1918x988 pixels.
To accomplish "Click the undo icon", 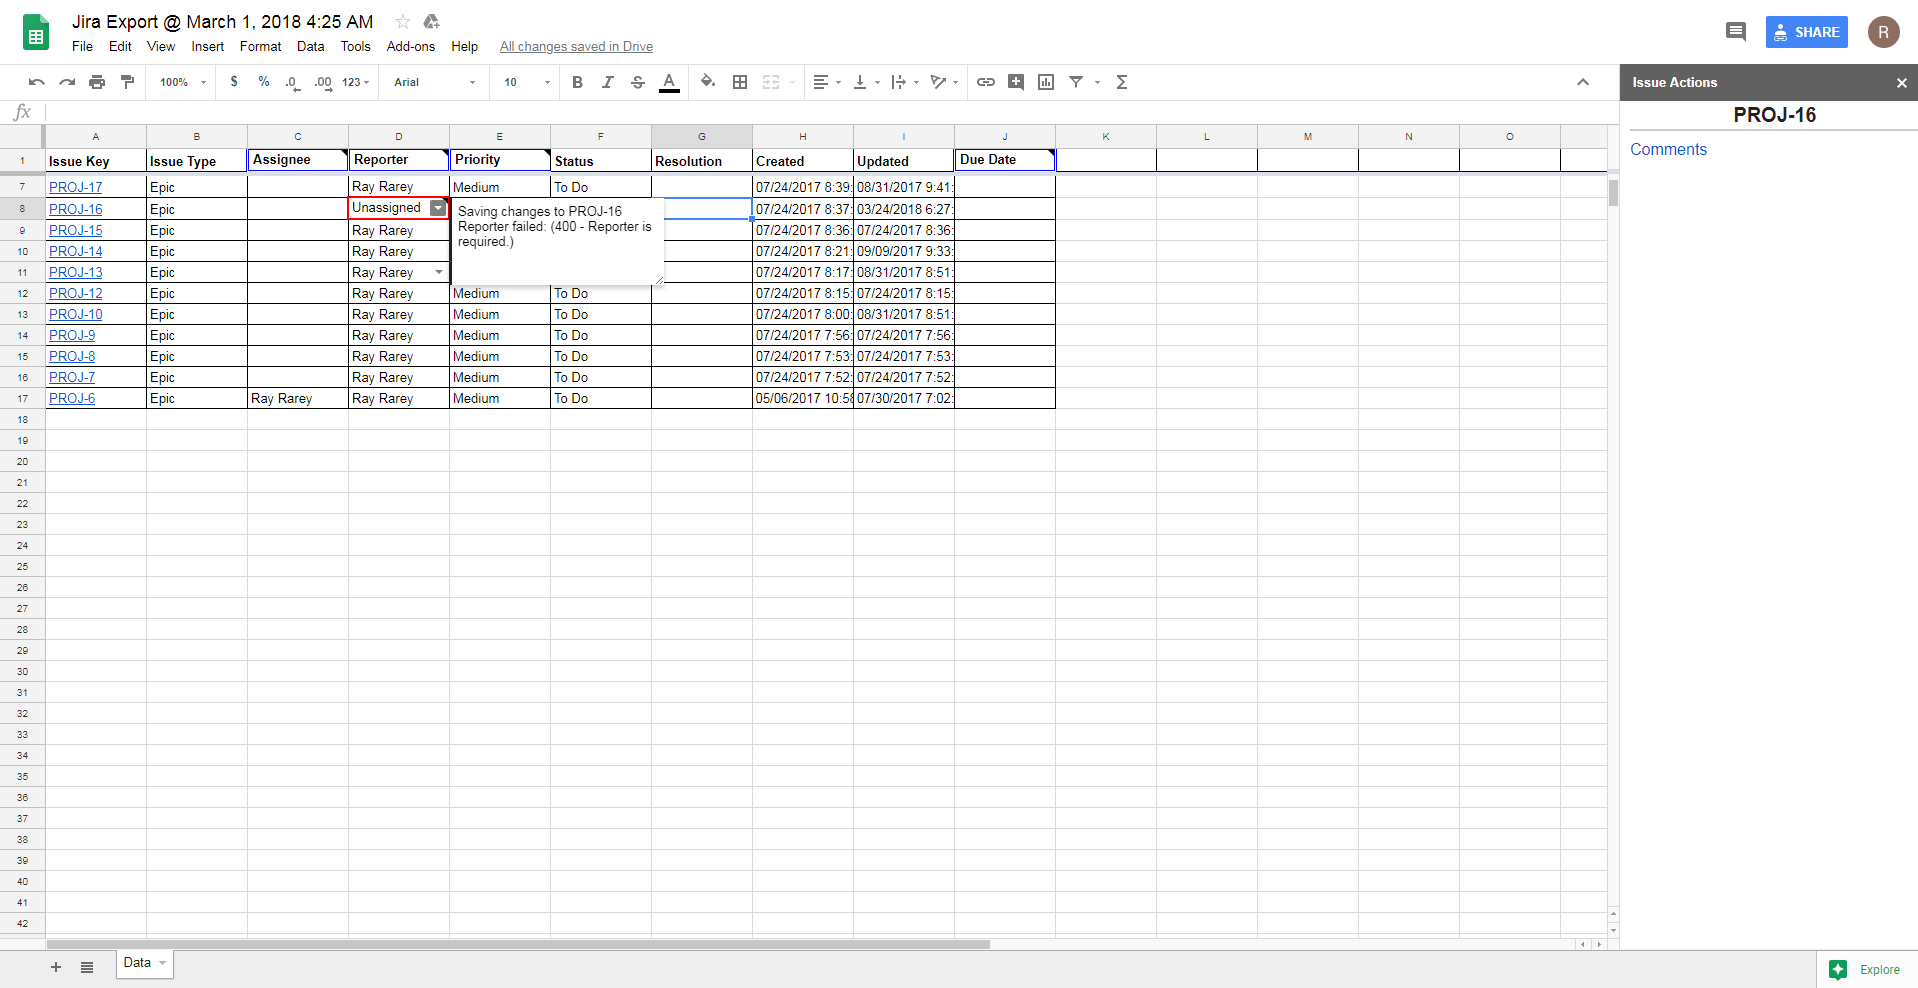I will [x=37, y=82].
